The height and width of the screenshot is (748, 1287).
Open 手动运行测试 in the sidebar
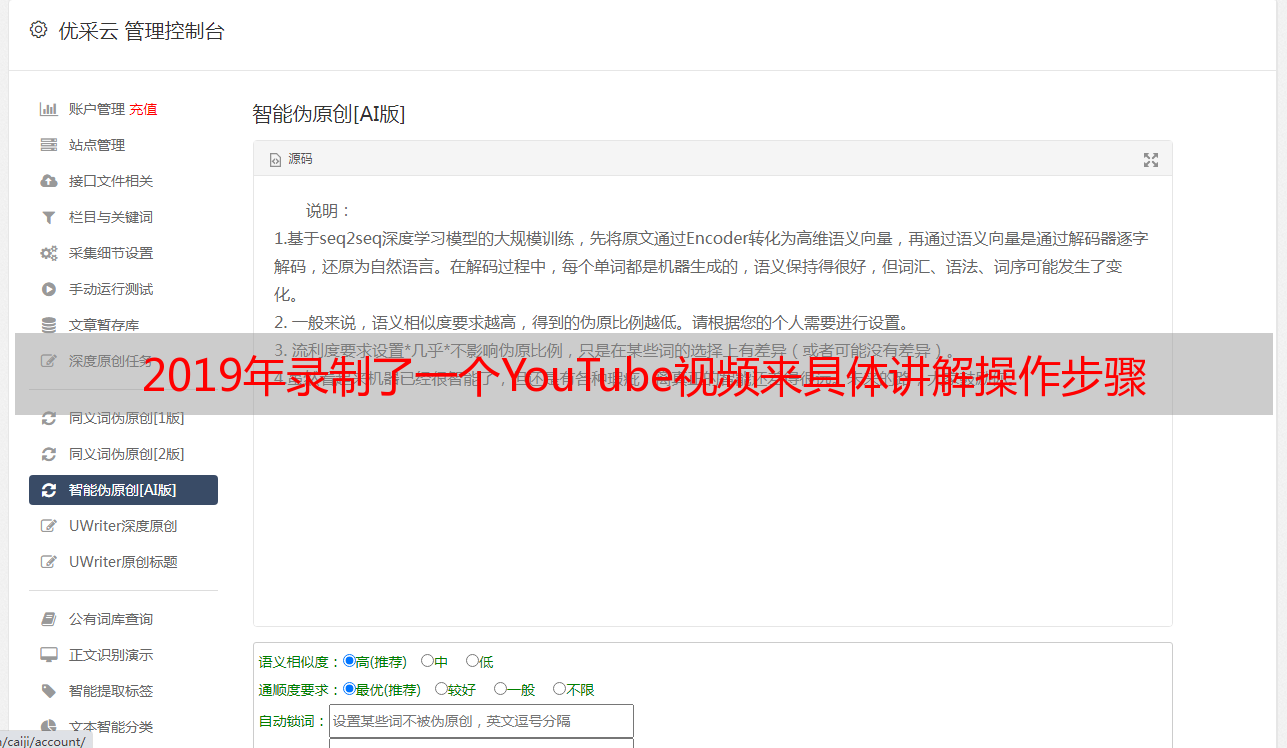(x=111, y=289)
